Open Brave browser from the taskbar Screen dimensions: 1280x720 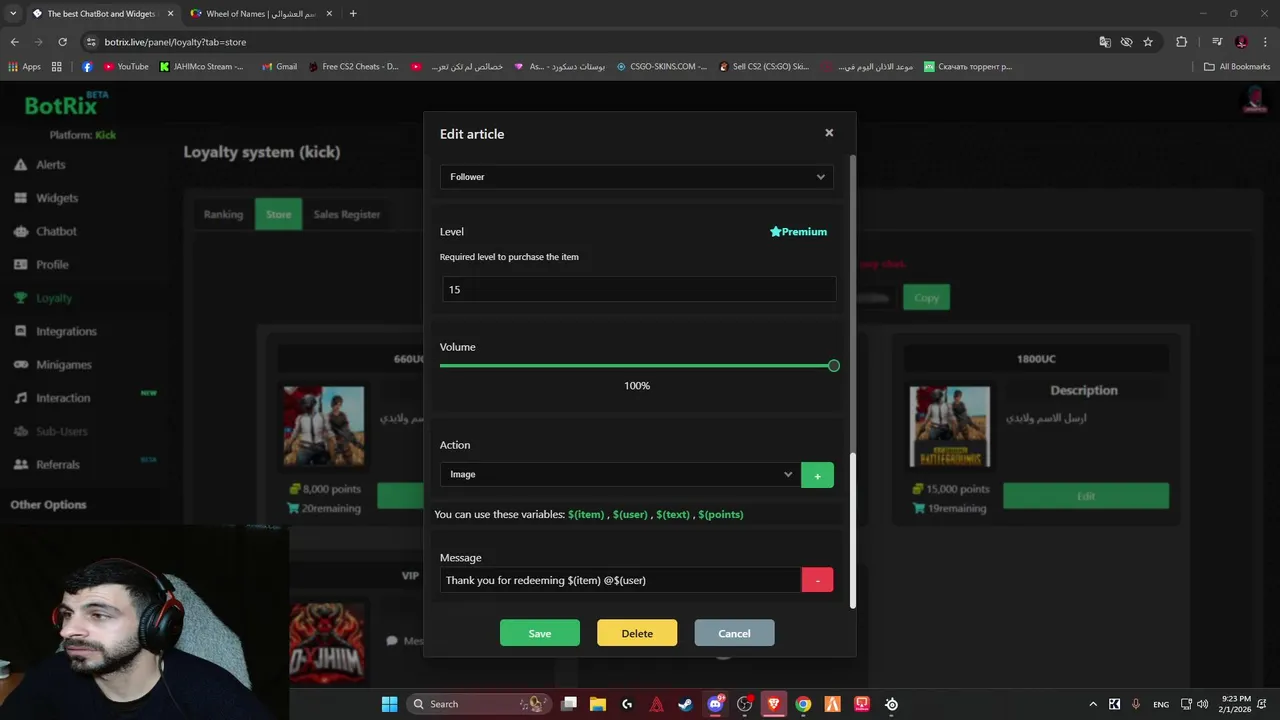773,704
